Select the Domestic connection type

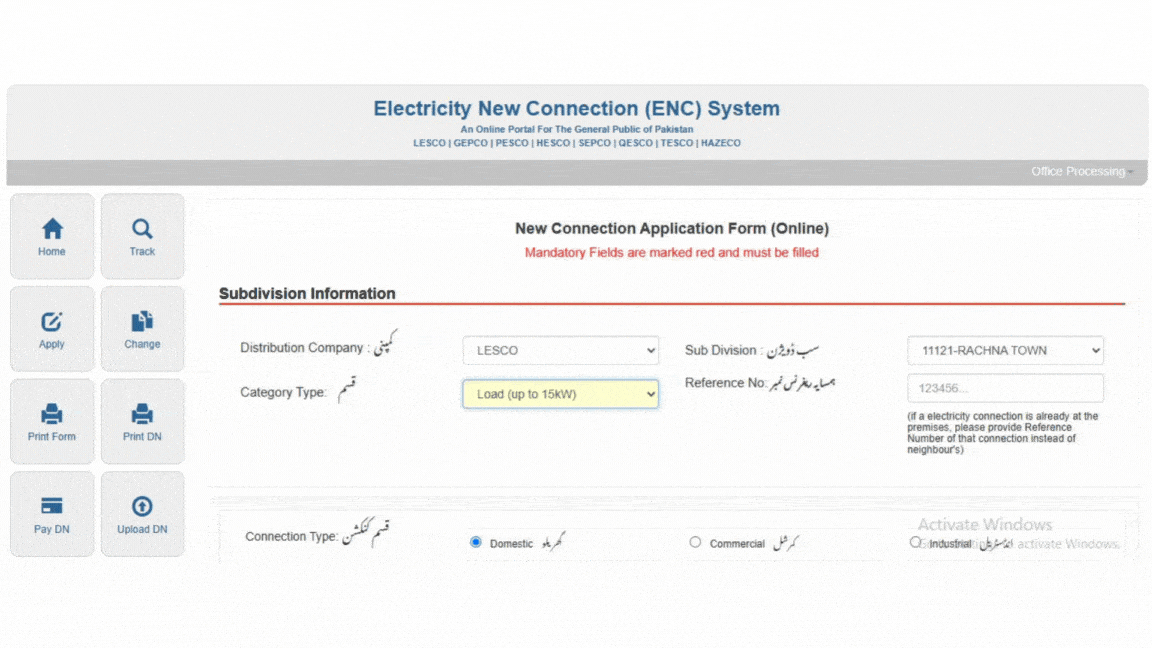475,541
